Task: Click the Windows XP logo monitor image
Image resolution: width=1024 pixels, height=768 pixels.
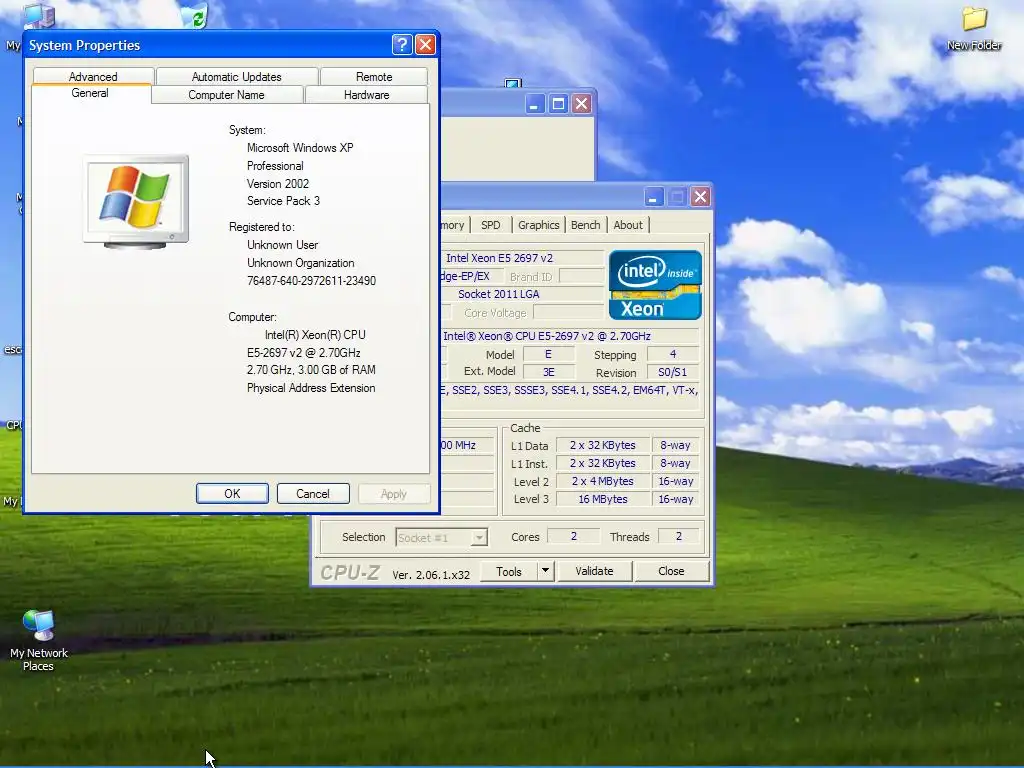Action: pyautogui.click(x=136, y=202)
